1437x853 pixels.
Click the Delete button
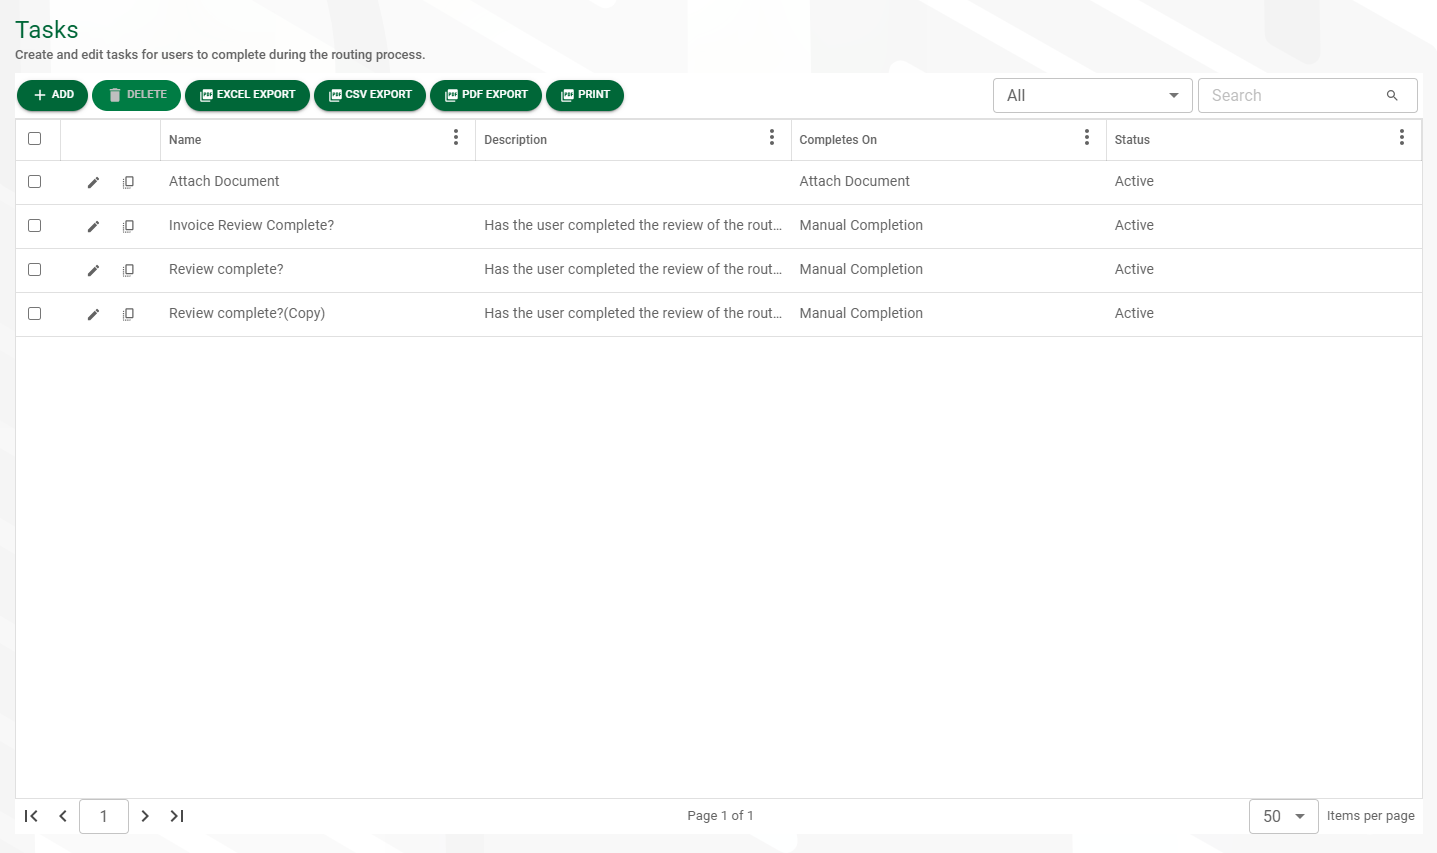tap(137, 95)
